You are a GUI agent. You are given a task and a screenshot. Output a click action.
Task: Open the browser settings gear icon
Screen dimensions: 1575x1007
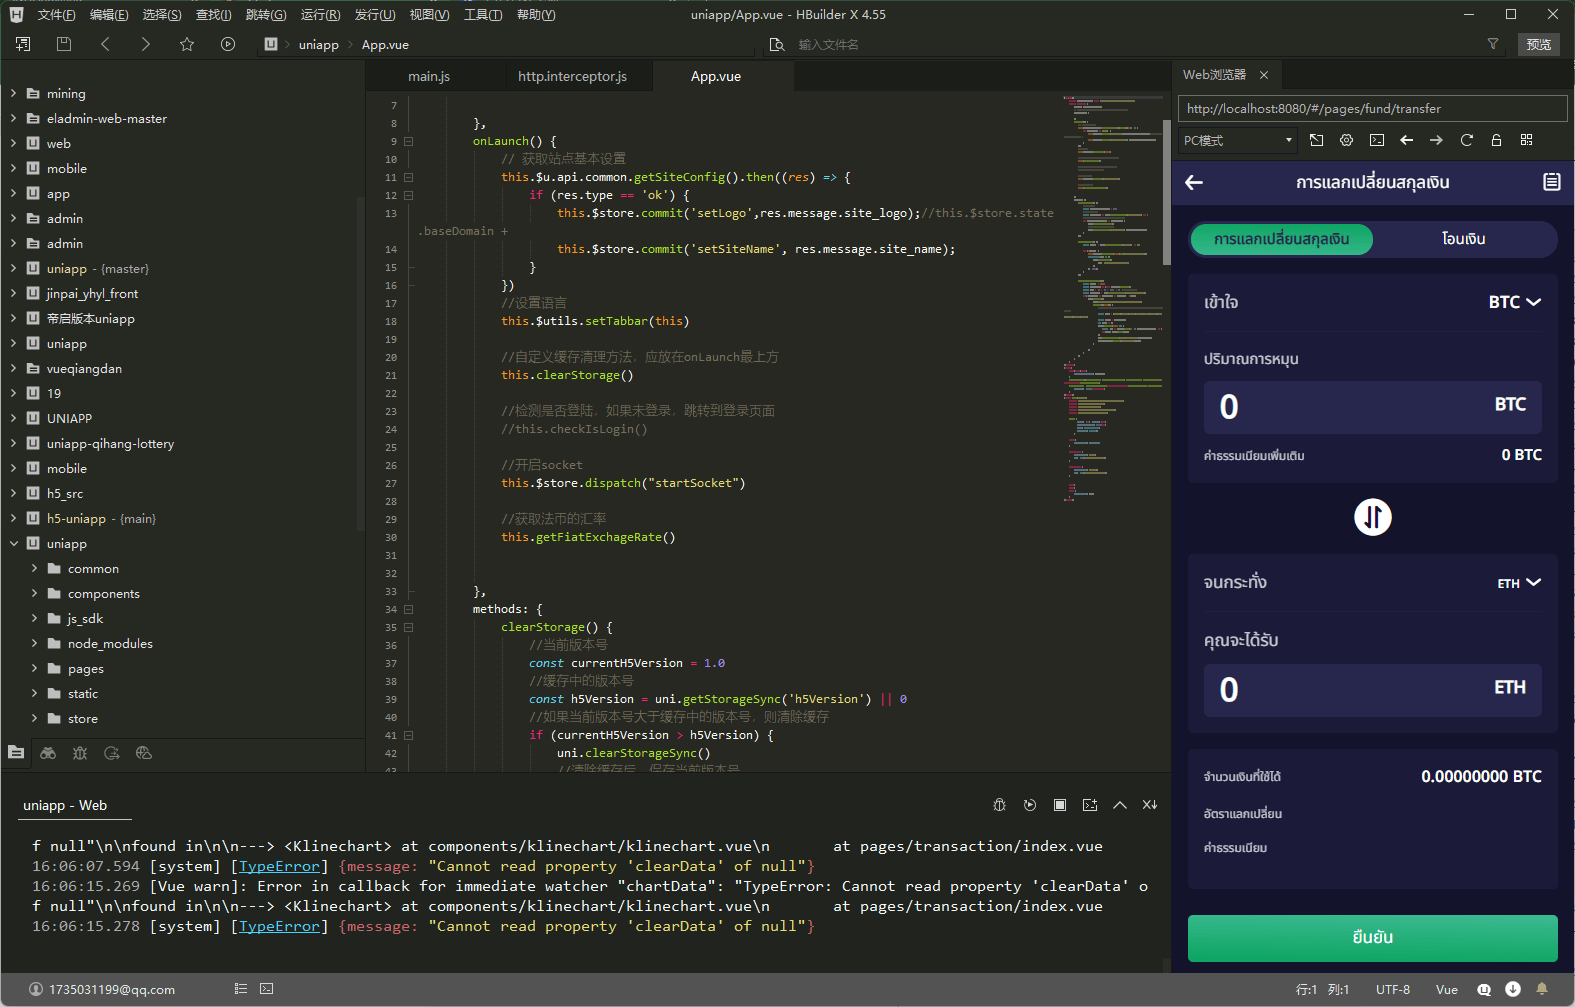(1346, 140)
